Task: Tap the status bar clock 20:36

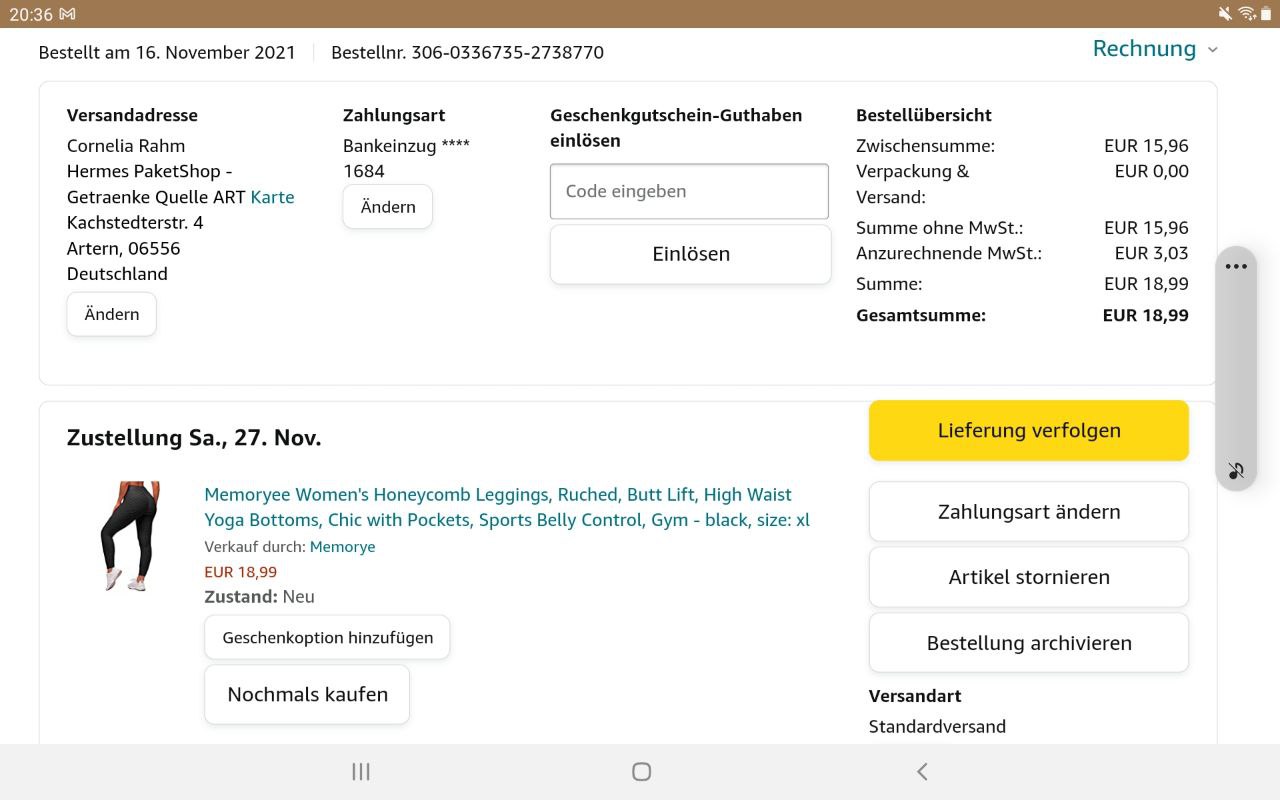Action: pos(30,14)
